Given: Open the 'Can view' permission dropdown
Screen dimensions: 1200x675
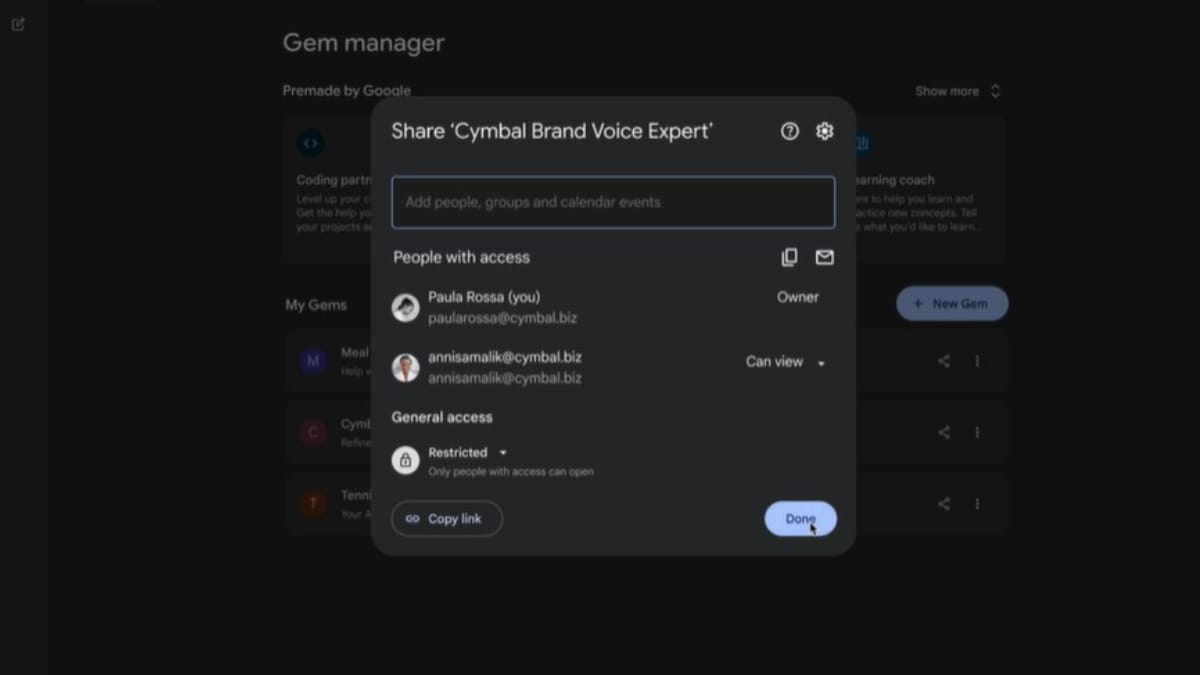Looking at the screenshot, I should tap(785, 362).
